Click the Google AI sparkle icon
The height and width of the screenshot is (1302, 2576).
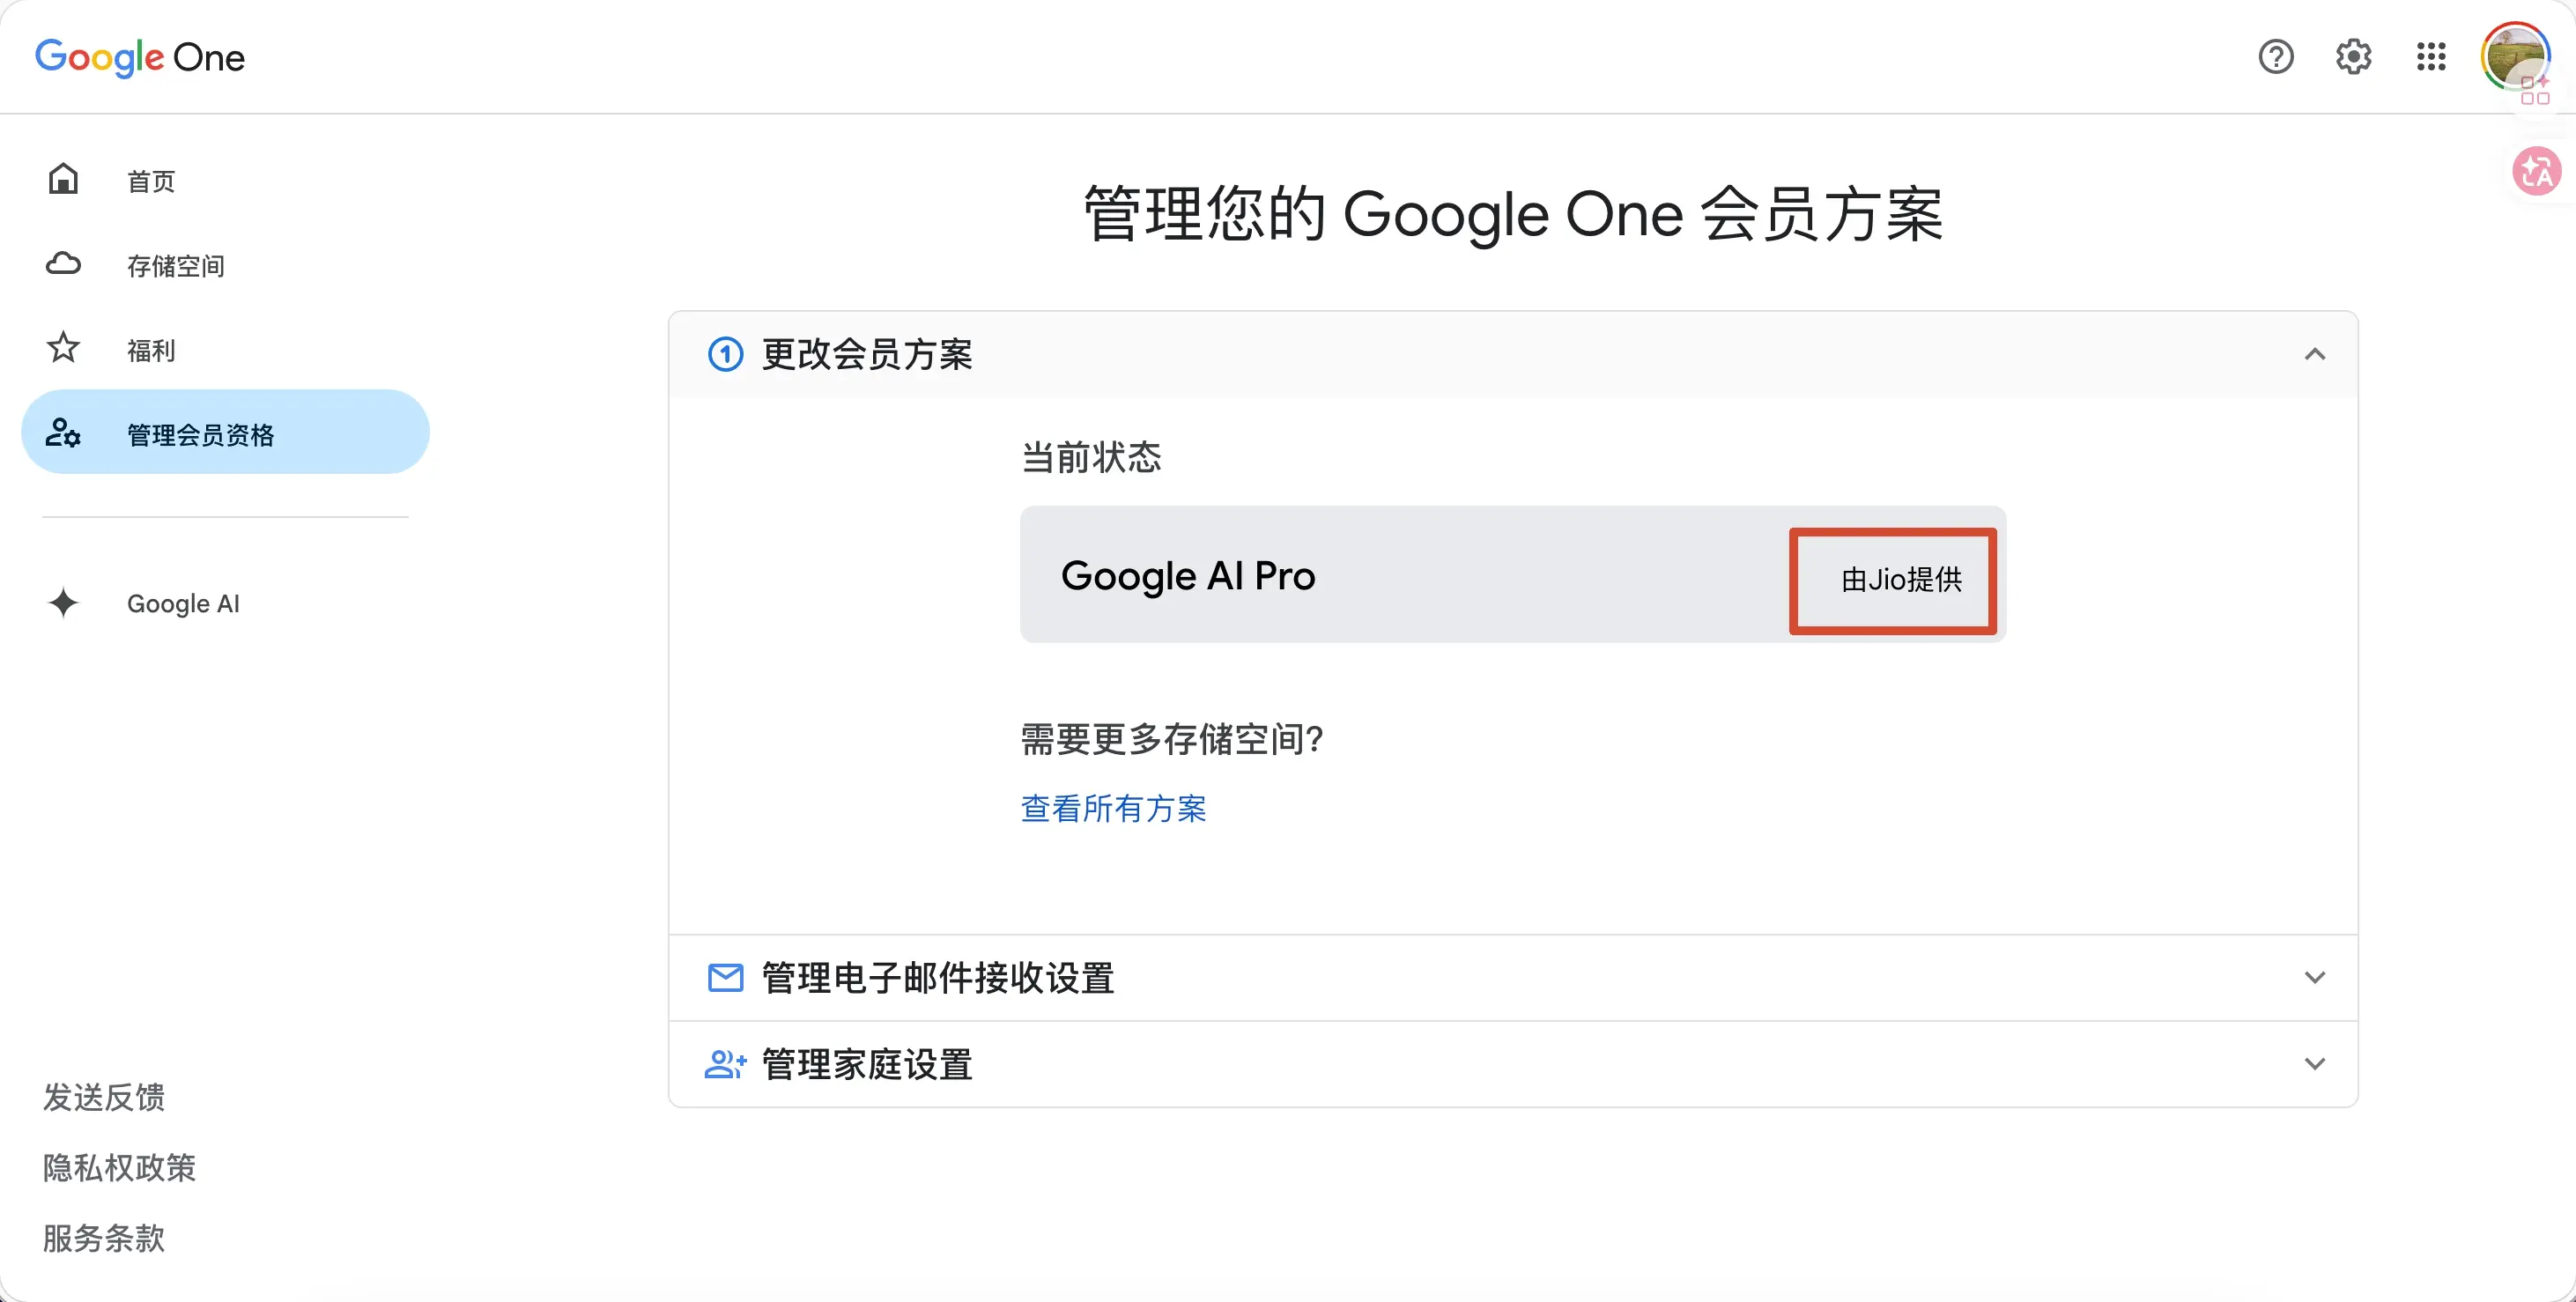(63, 603)
